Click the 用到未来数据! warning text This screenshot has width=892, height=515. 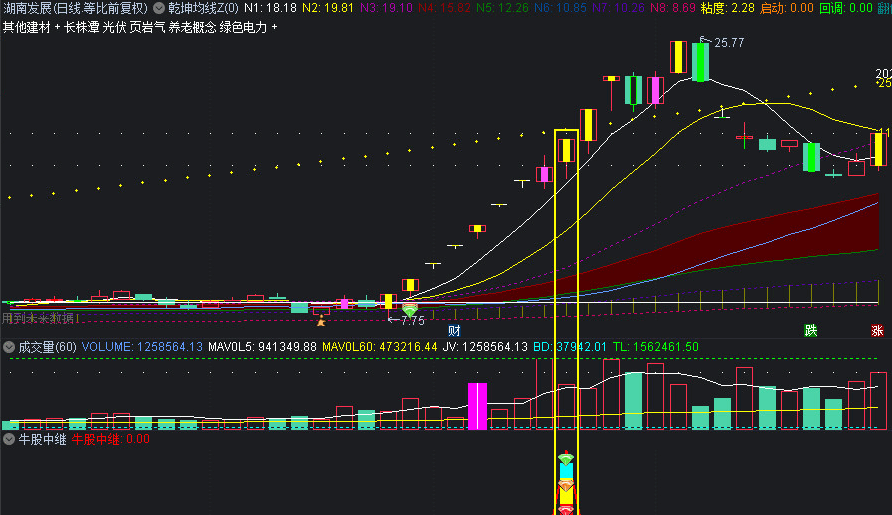pos(40,318)
